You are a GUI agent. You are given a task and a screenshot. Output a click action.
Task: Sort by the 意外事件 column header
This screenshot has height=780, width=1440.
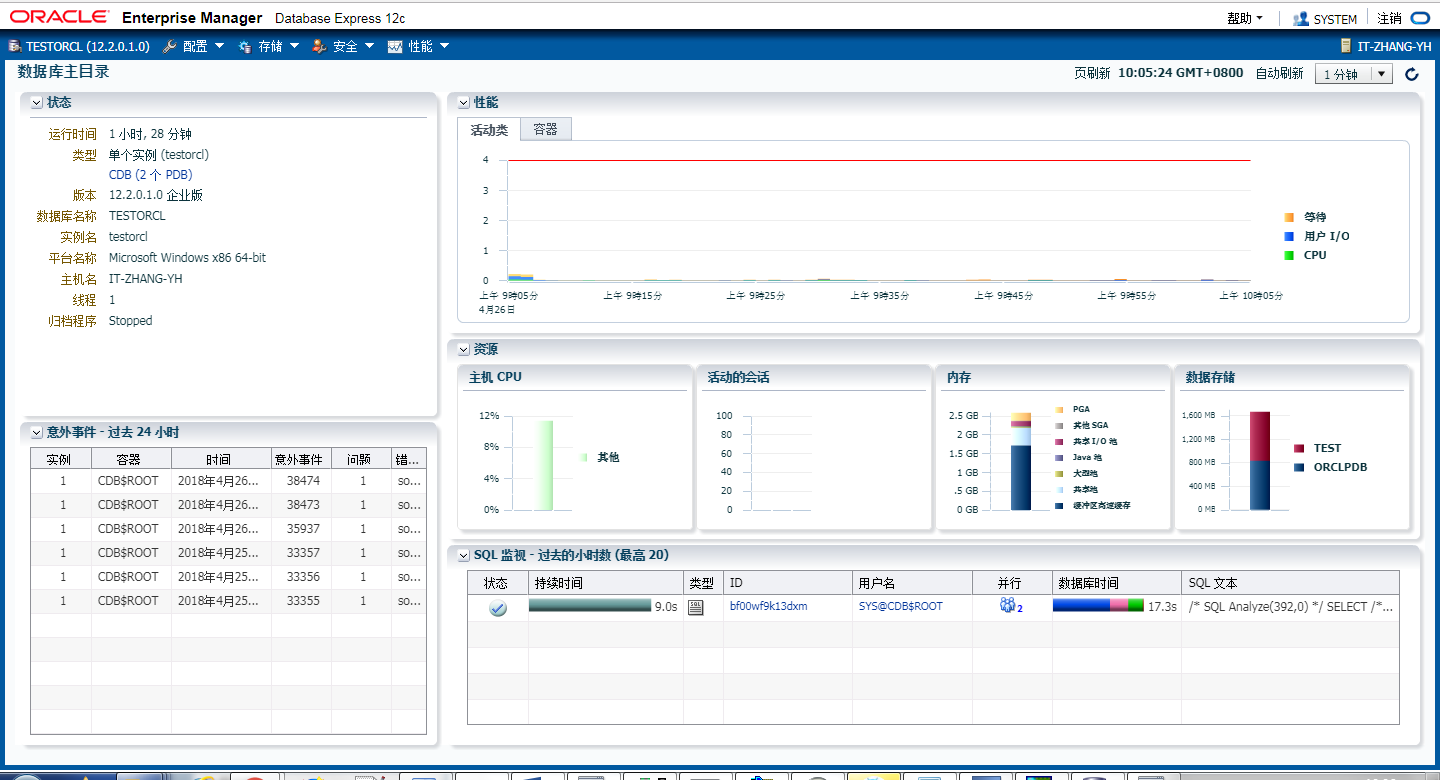click(x=301, y=459)
